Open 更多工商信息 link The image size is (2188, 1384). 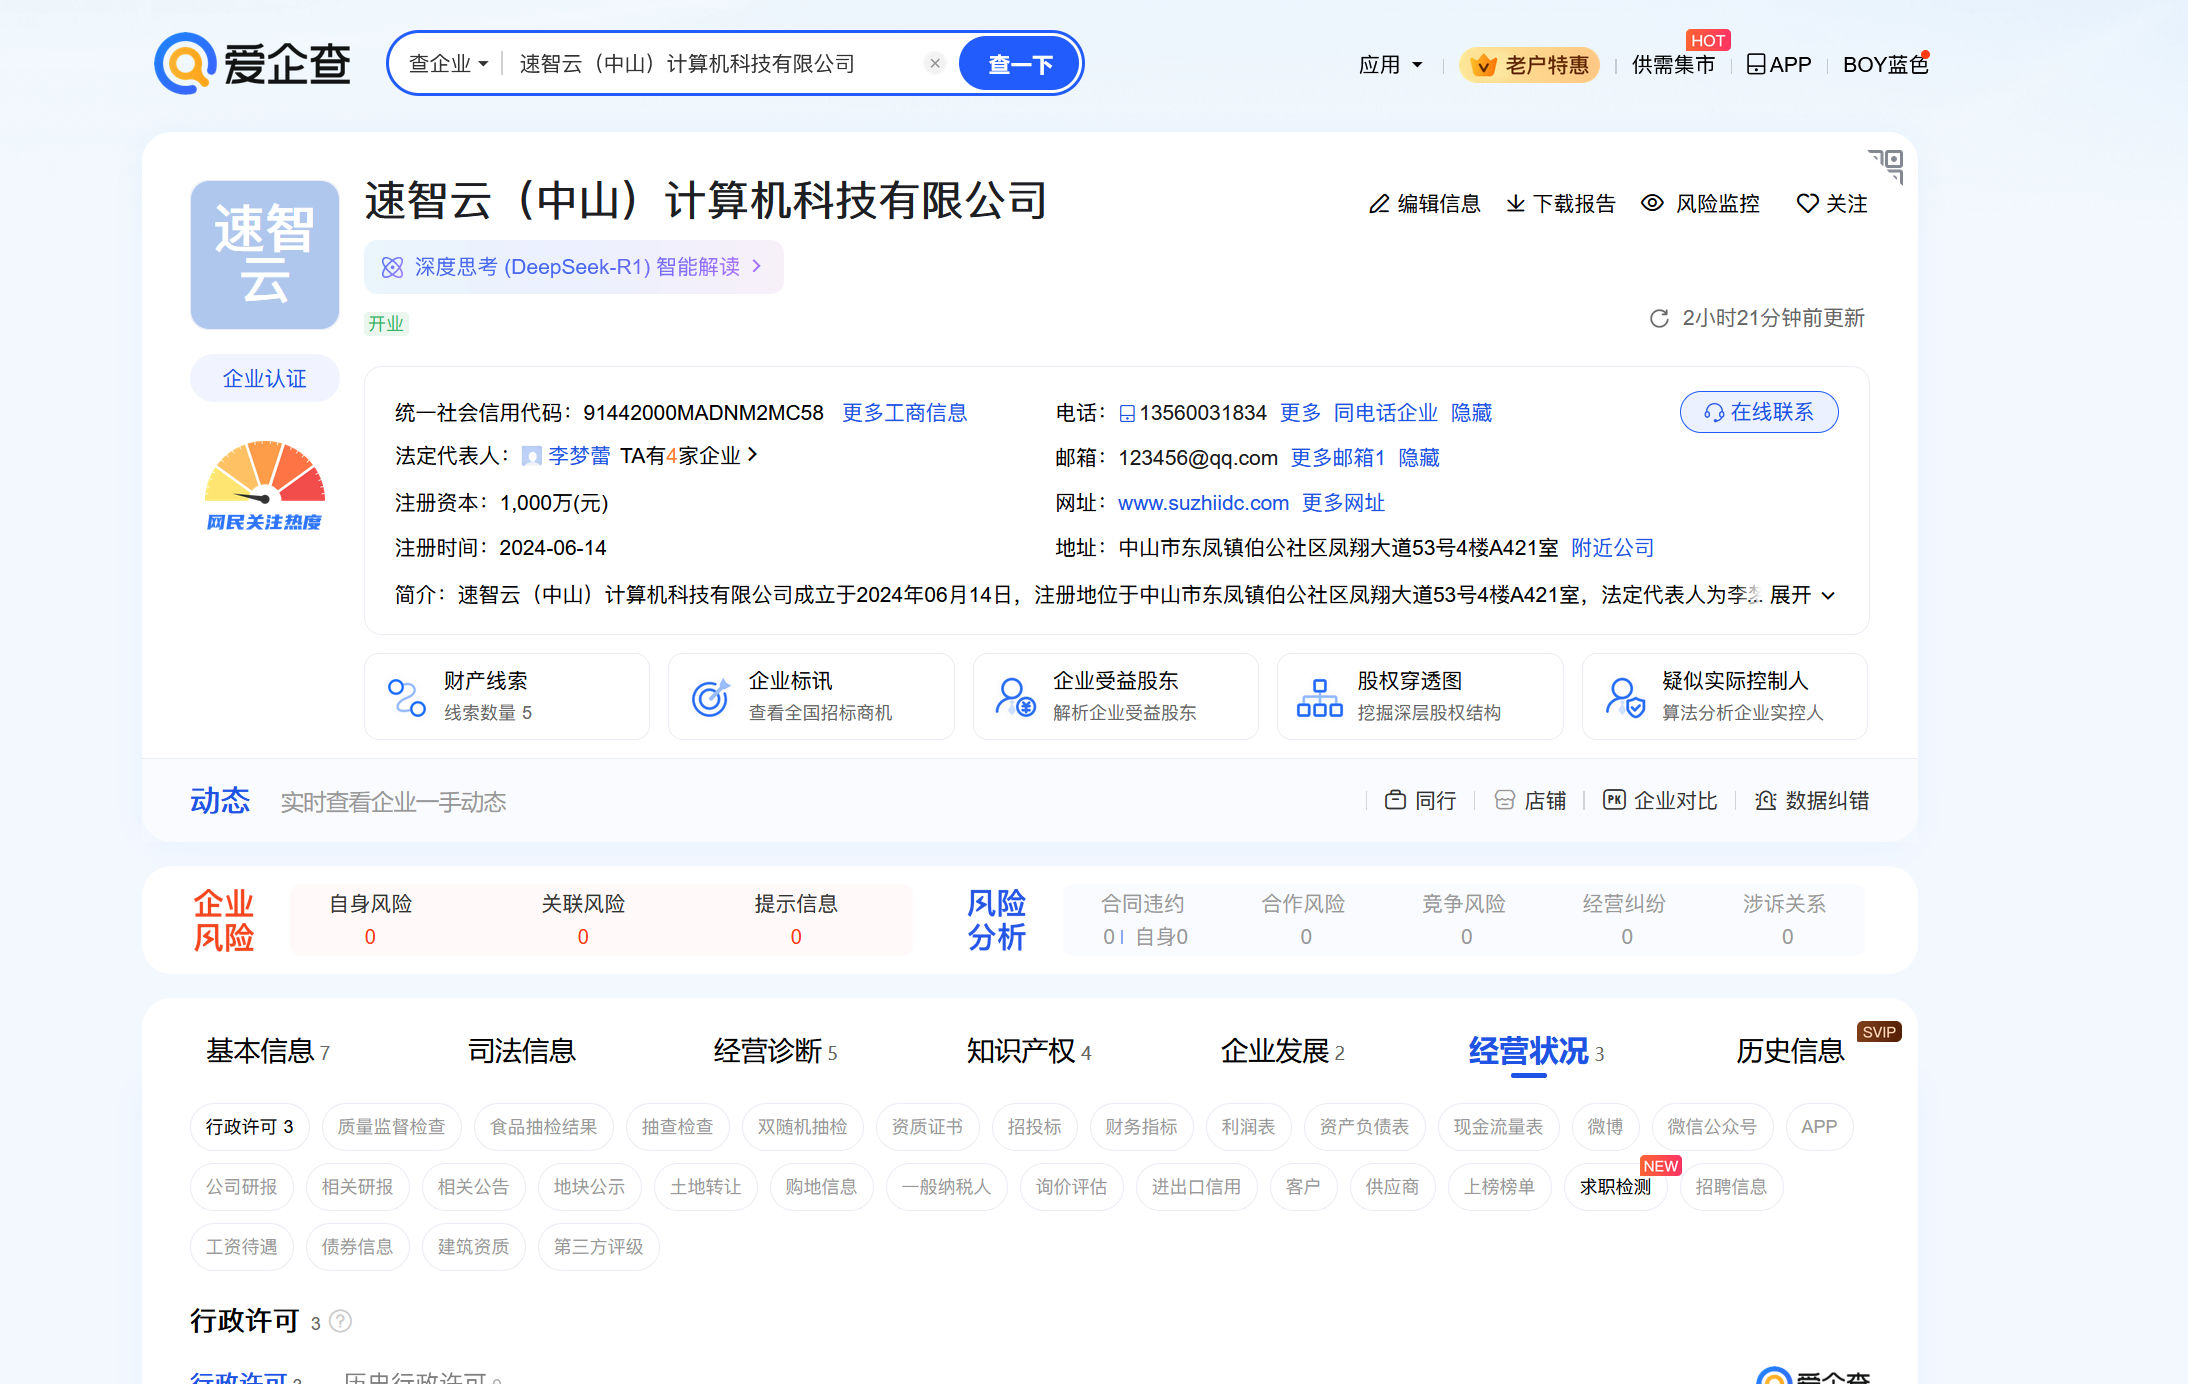coord(904,413)
